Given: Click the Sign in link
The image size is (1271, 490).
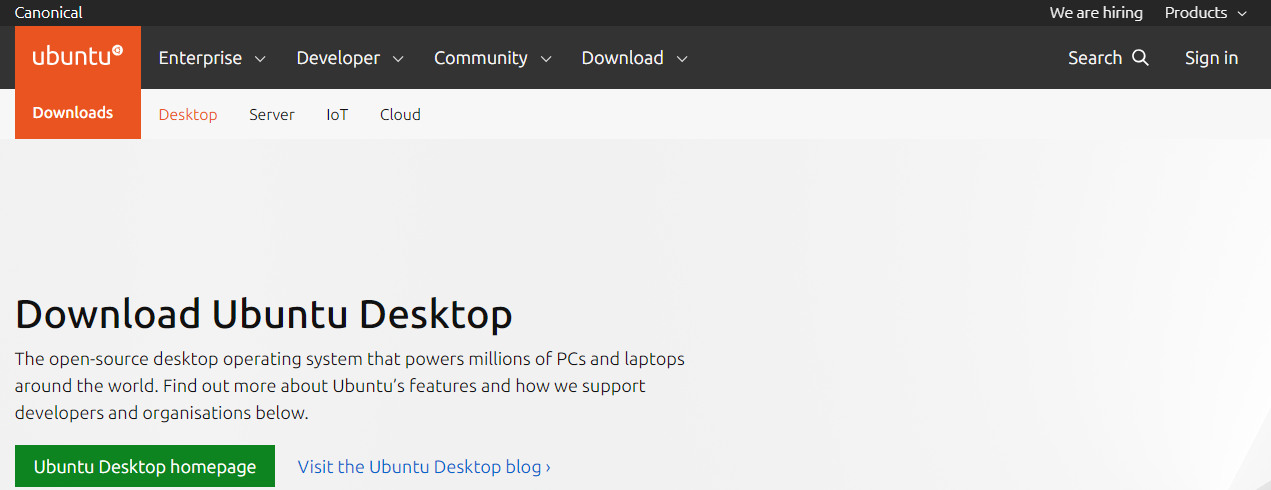Looking at the screenshot, I should coord(1211,58).
